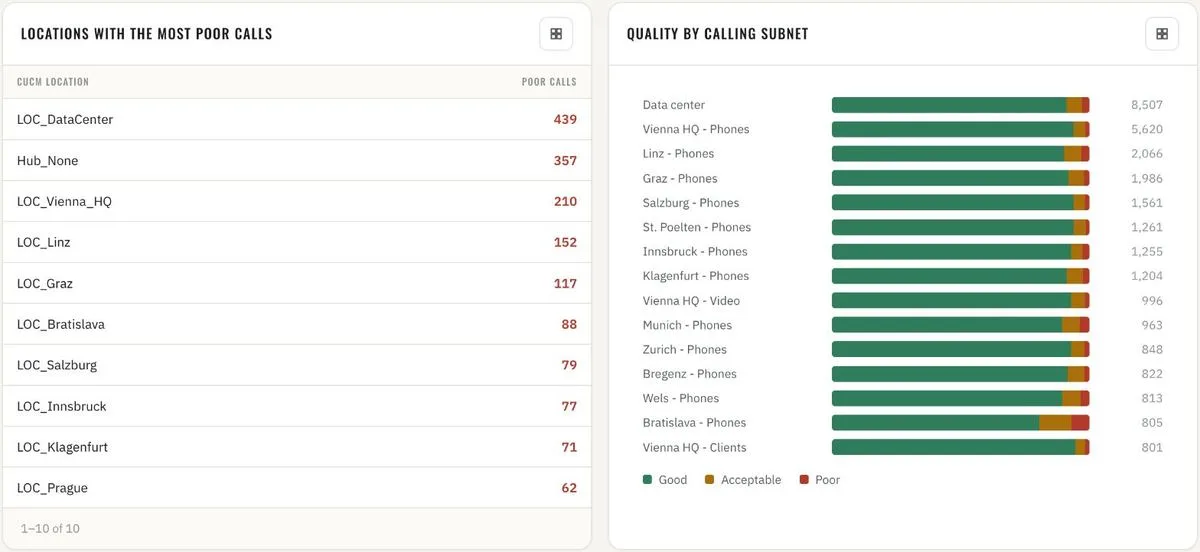Click the Graz - Phones label
The width and height of the screenshot is (1200, 552).
tap(680, 178)
